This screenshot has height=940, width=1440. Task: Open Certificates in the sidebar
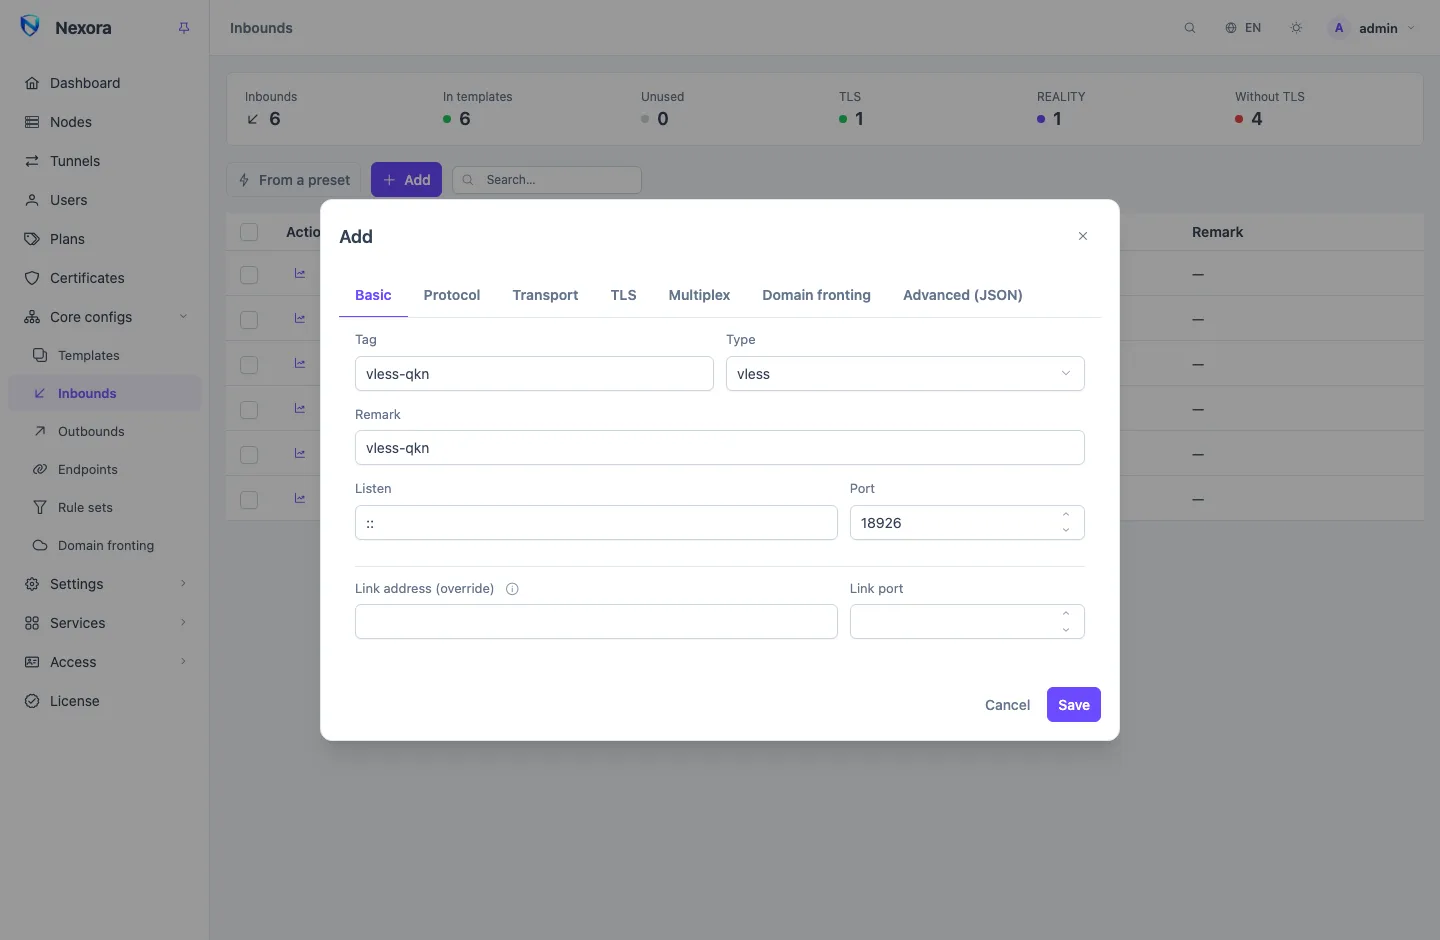pyautogui.click(x=105, y=278)
